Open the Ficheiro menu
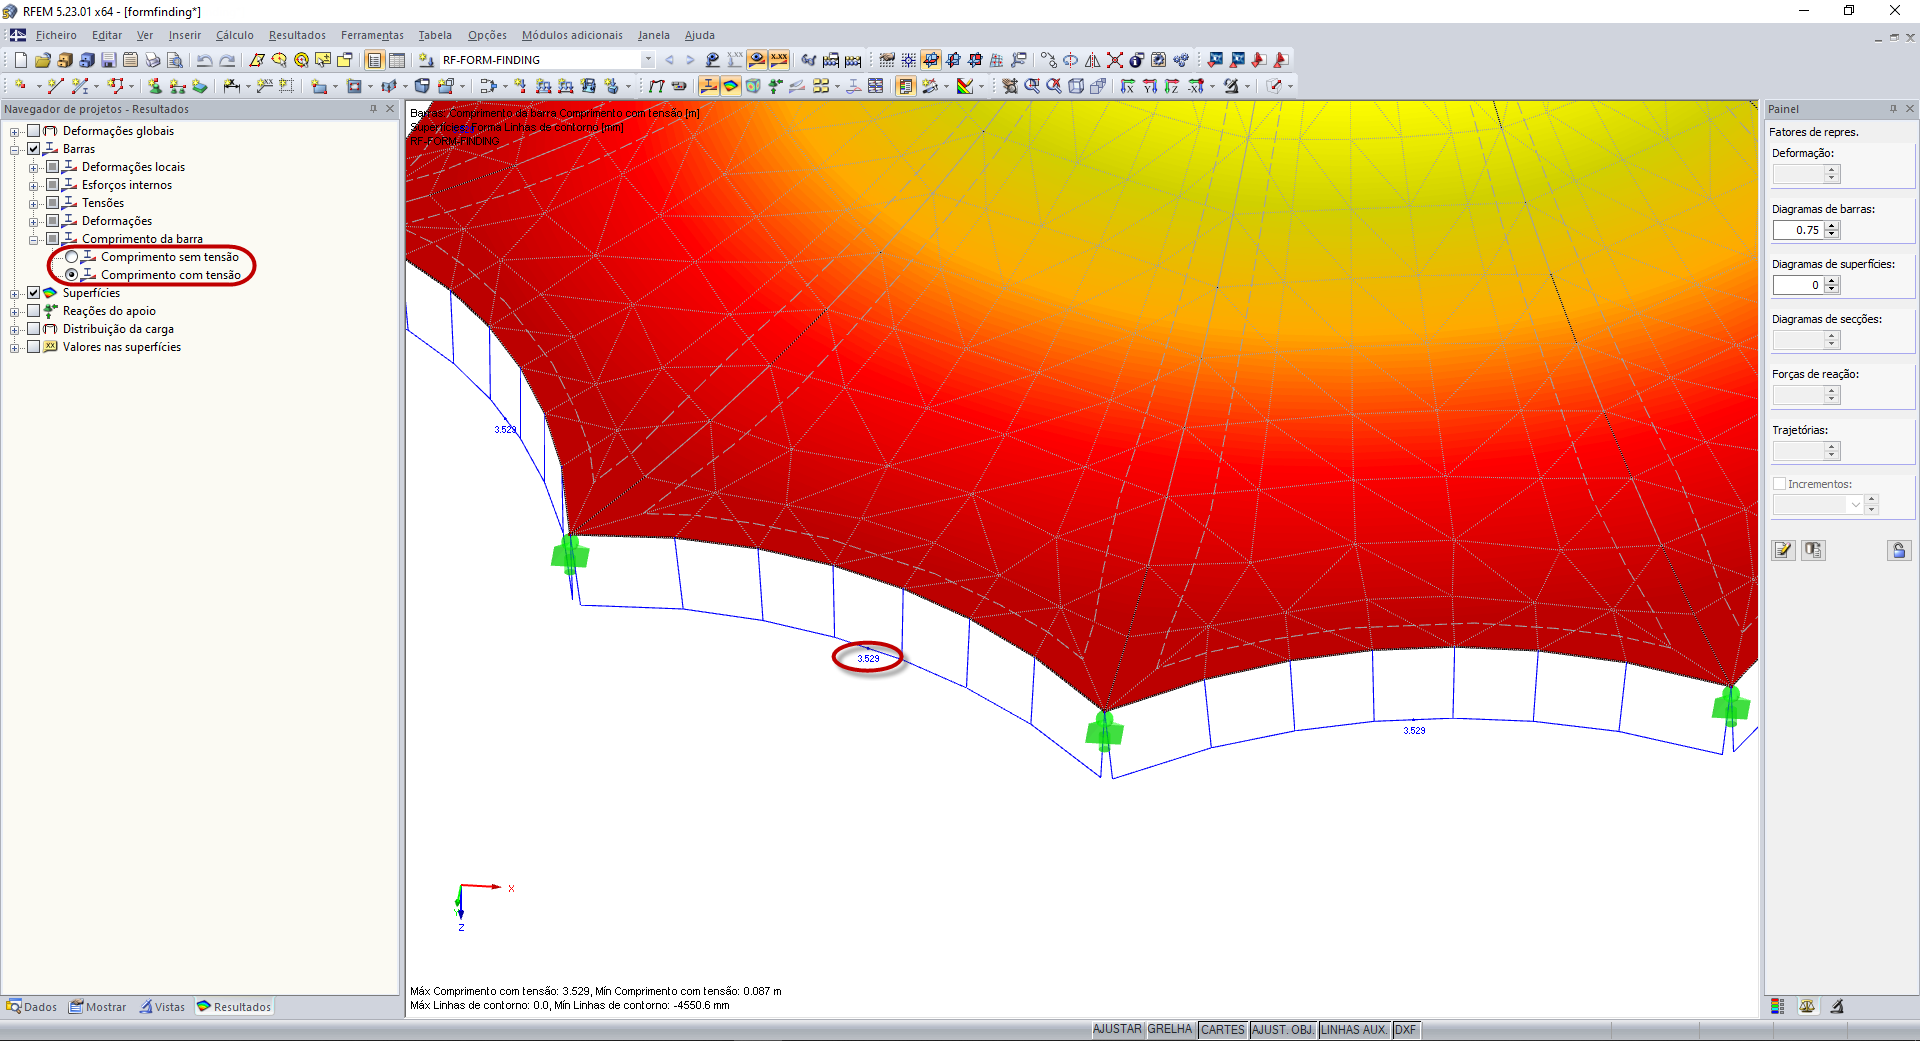 coord(56,35)
